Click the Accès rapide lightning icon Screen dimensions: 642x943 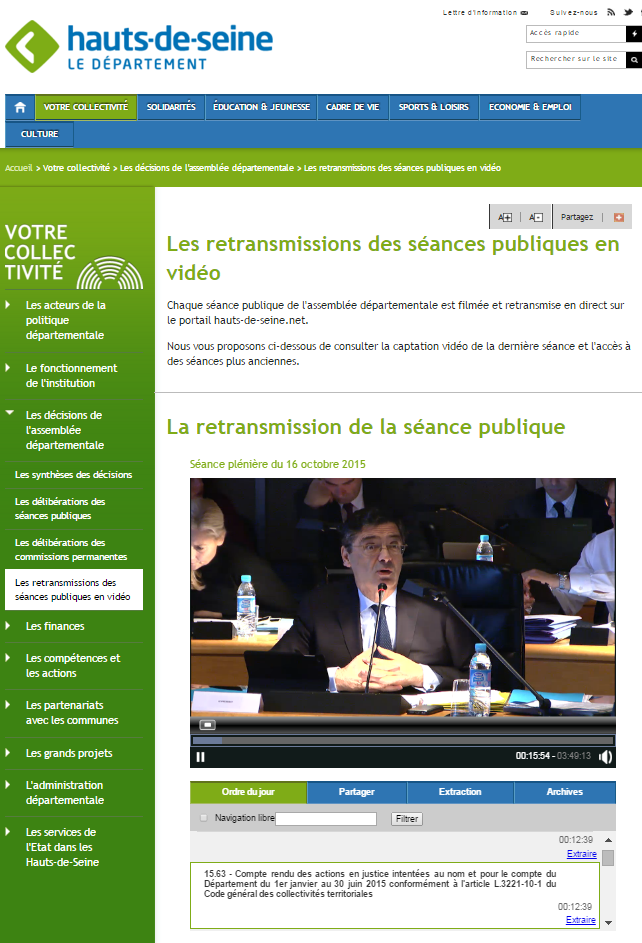(634, 33)
